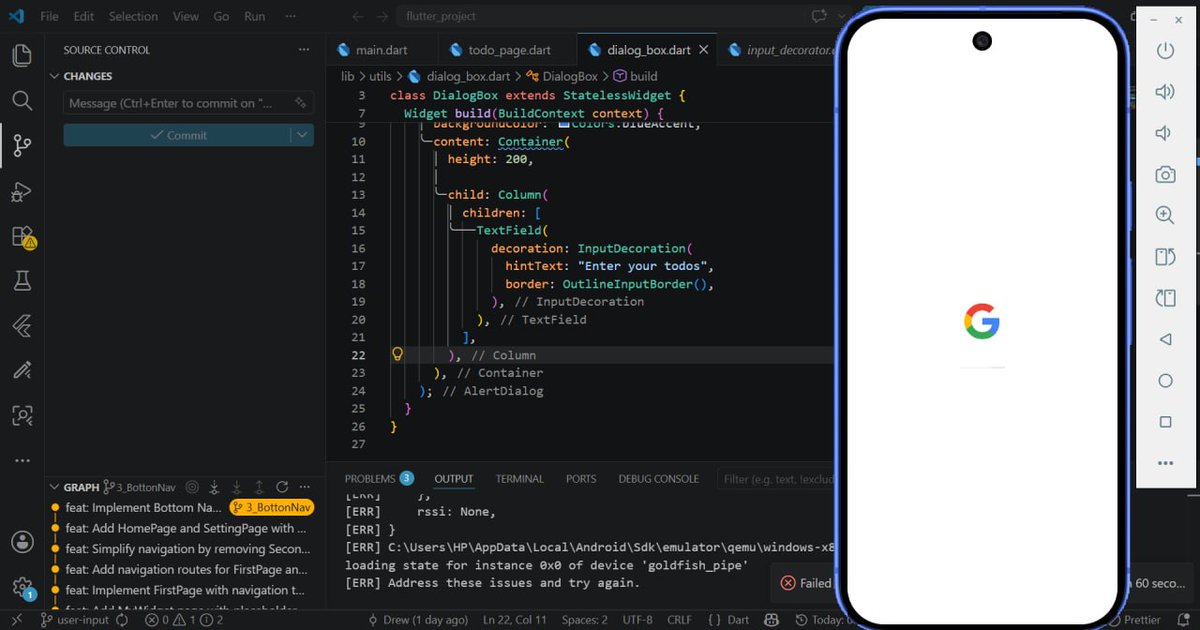The height and width of the screenshot is (630, 1200).
Task: Switch to main.dart editor tab
Action: point(381,50)
